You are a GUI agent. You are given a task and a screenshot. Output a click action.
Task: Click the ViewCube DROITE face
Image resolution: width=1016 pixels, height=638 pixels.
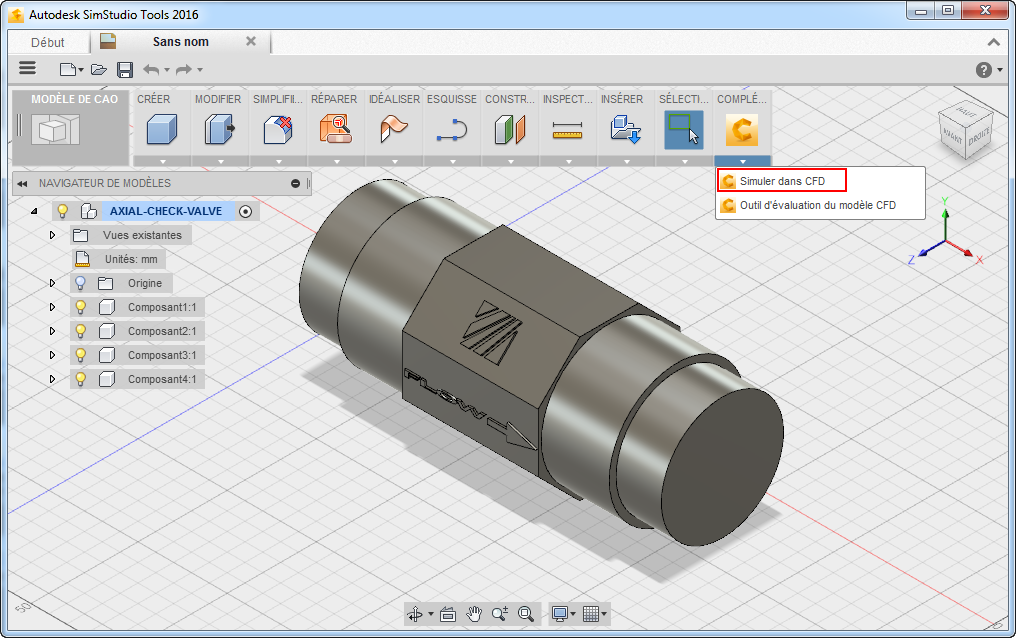click(x=980, y=137)
